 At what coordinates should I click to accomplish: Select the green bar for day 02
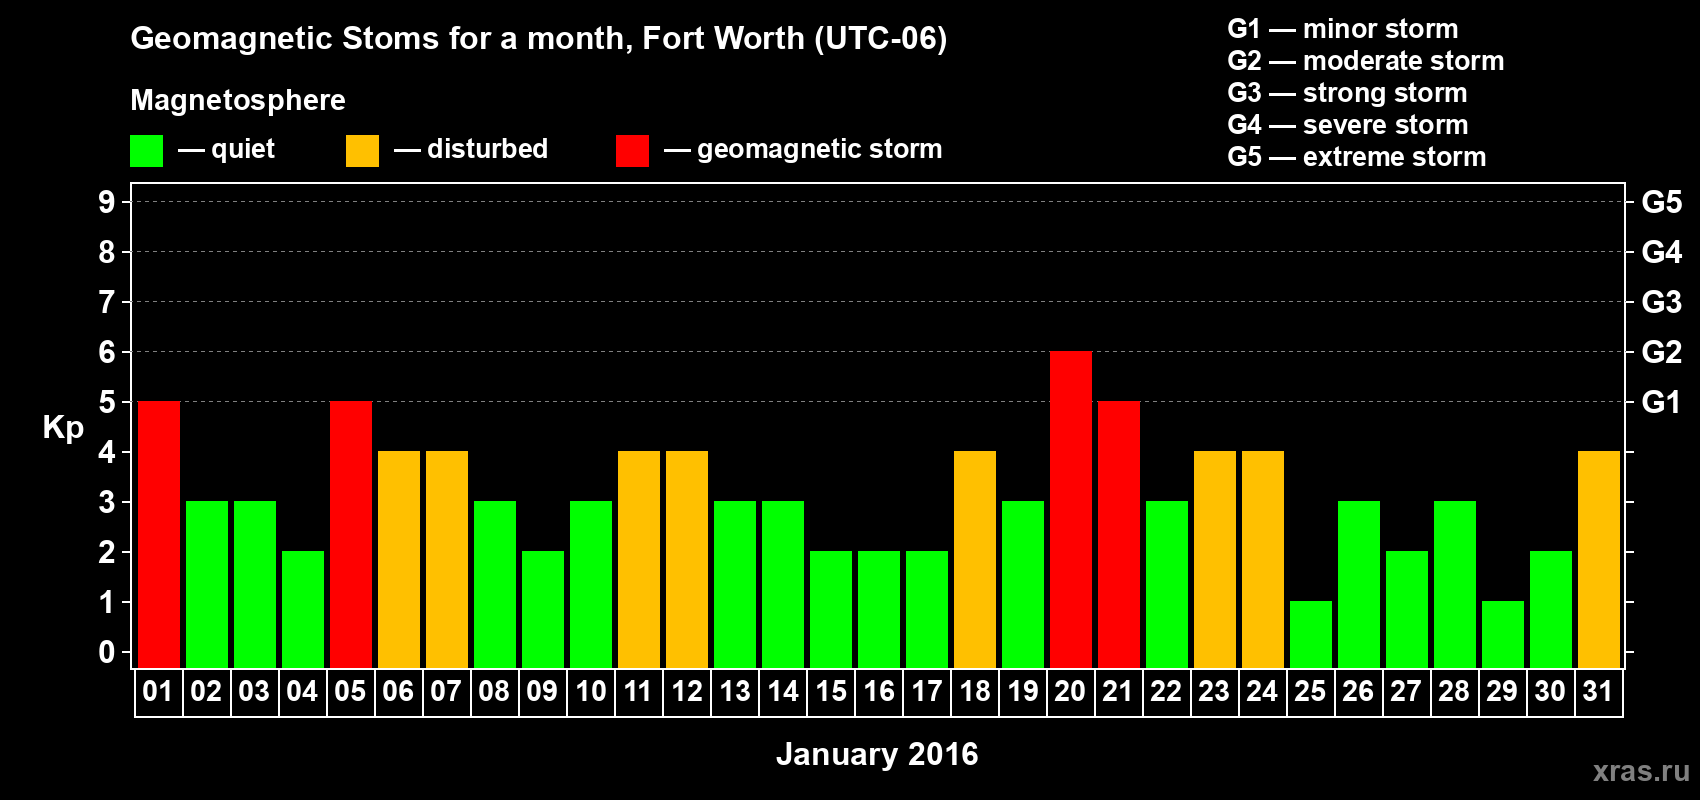click(x=207, y=585)
